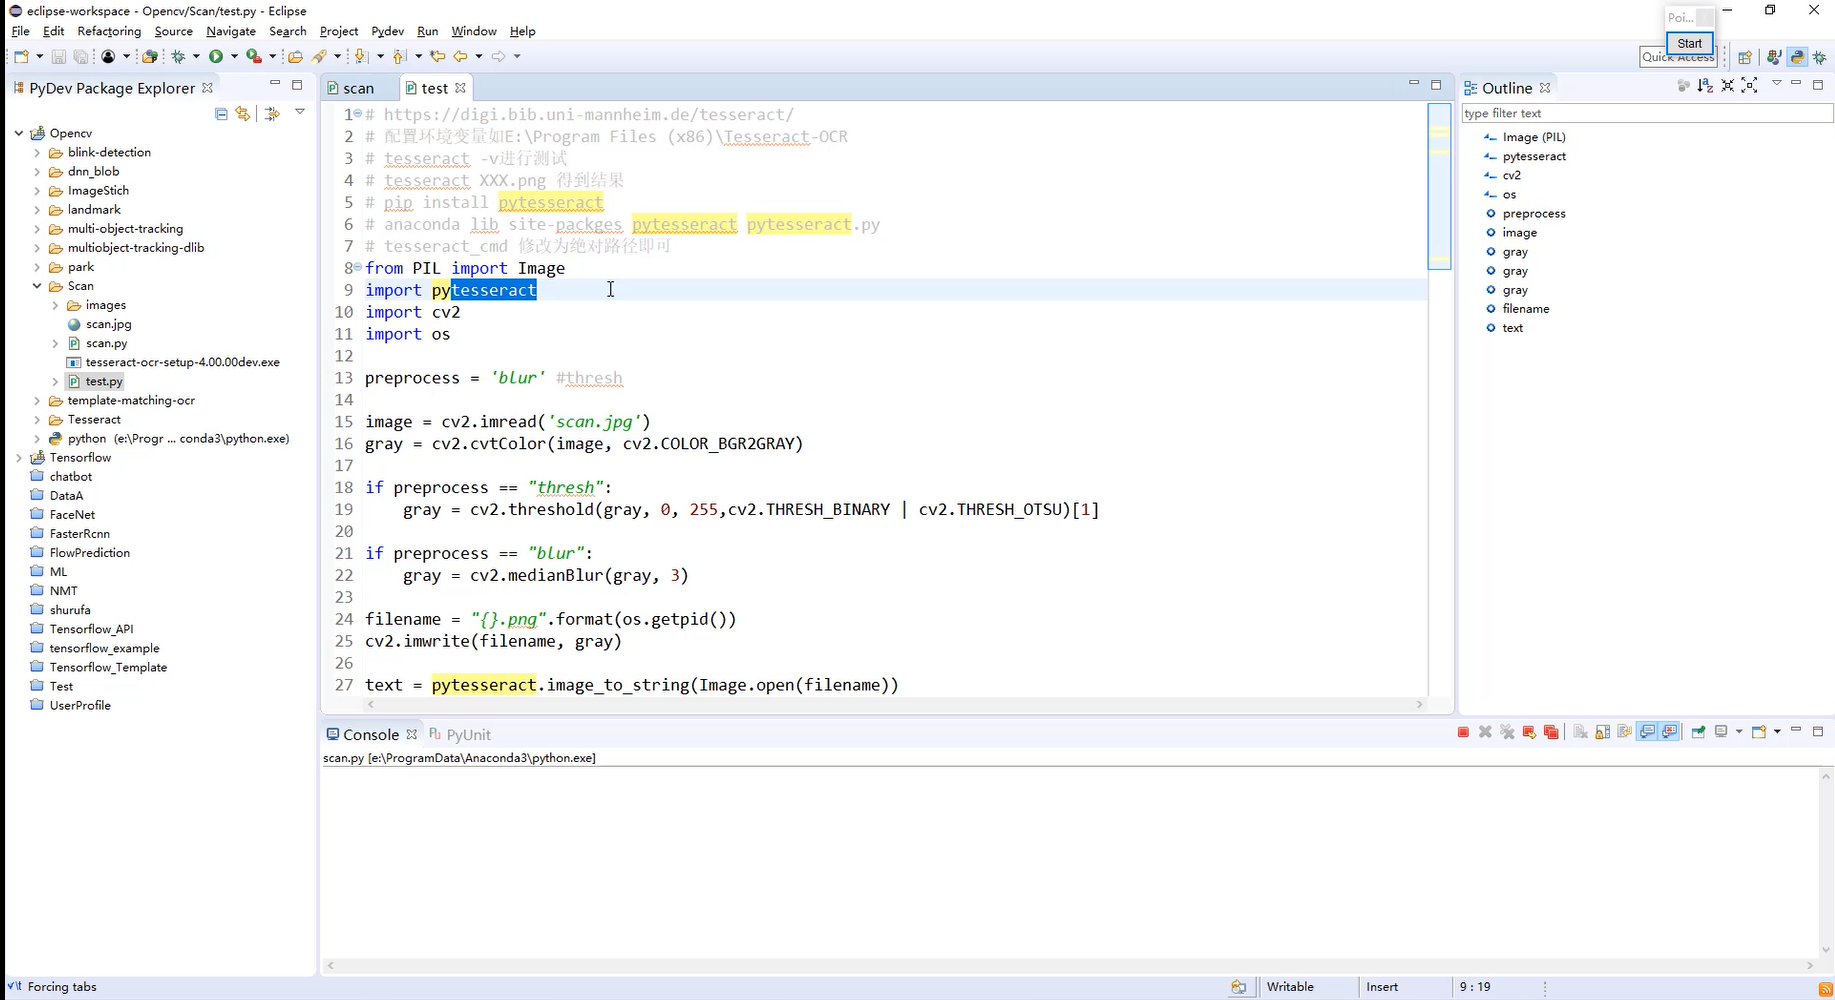Click the Save toolbar icon

[x=59, y=57]
